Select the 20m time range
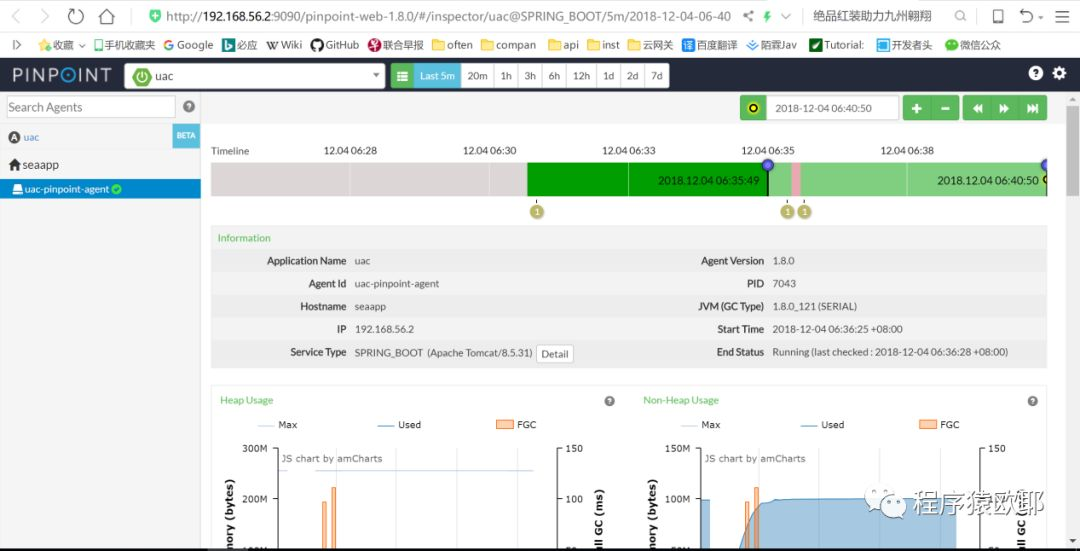Image resolution: width=1080 pixels, height=551 pixels. [x=477, y=76]
